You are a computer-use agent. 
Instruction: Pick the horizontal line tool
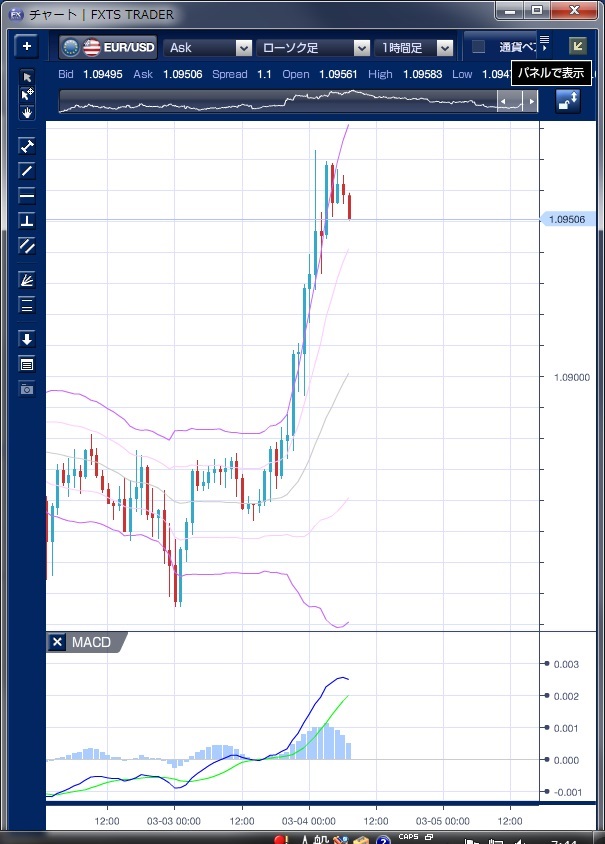pos(27,195)
